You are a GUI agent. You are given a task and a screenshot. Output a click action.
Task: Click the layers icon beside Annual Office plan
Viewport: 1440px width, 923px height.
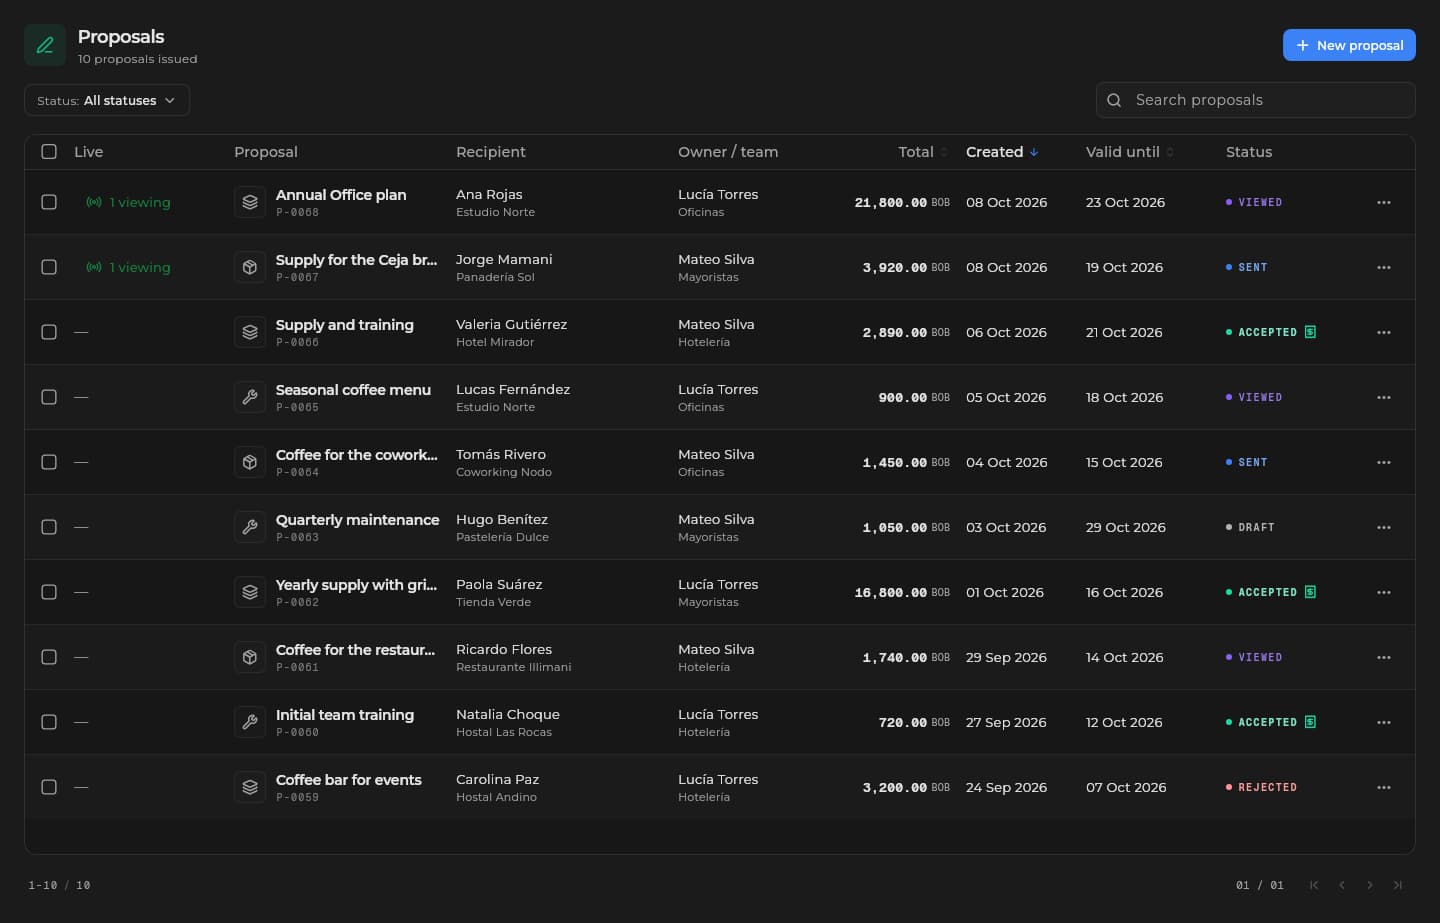pos(250,202)
